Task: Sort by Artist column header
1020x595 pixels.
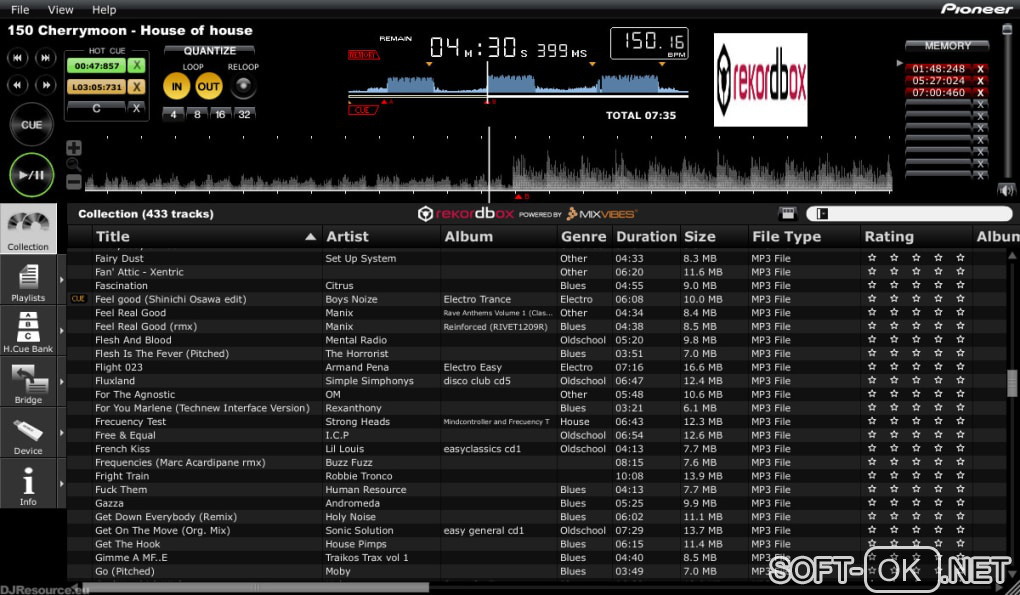Action: coord(381,237)
